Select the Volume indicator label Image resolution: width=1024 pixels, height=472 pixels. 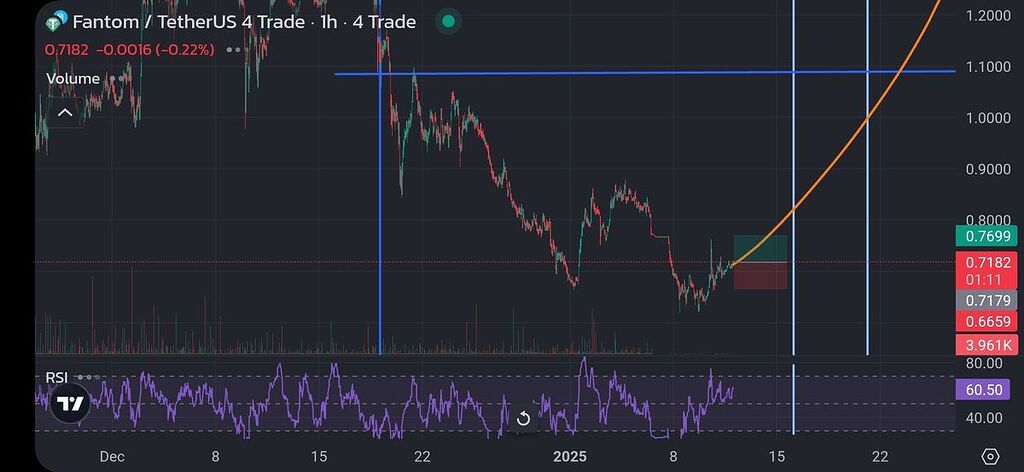[x=73, y=79]
